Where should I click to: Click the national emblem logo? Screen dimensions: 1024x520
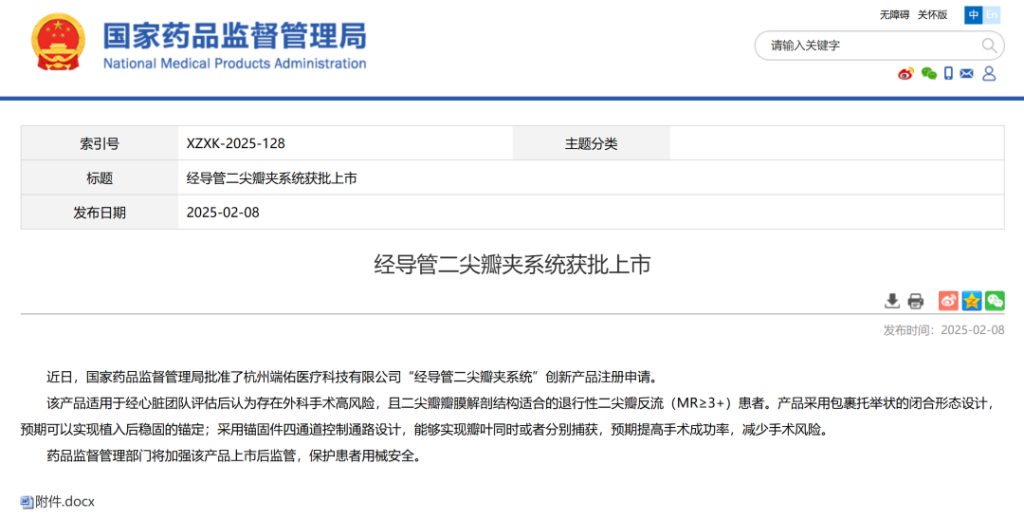click(x=58, y=41)
